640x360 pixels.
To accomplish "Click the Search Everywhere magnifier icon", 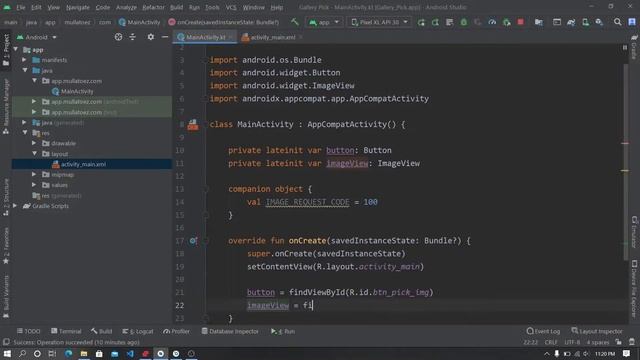I will click(x=618, y=22).
